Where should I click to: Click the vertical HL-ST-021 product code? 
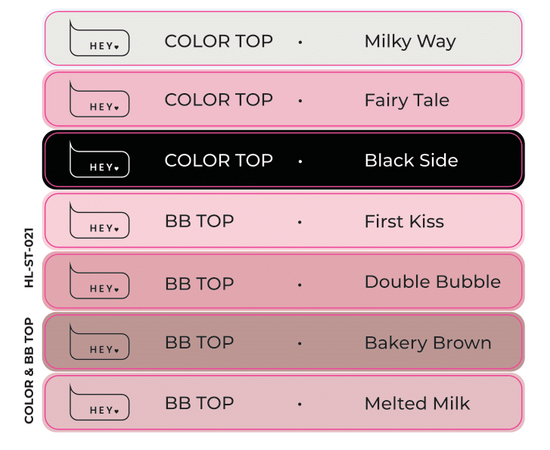click(29, 258)
